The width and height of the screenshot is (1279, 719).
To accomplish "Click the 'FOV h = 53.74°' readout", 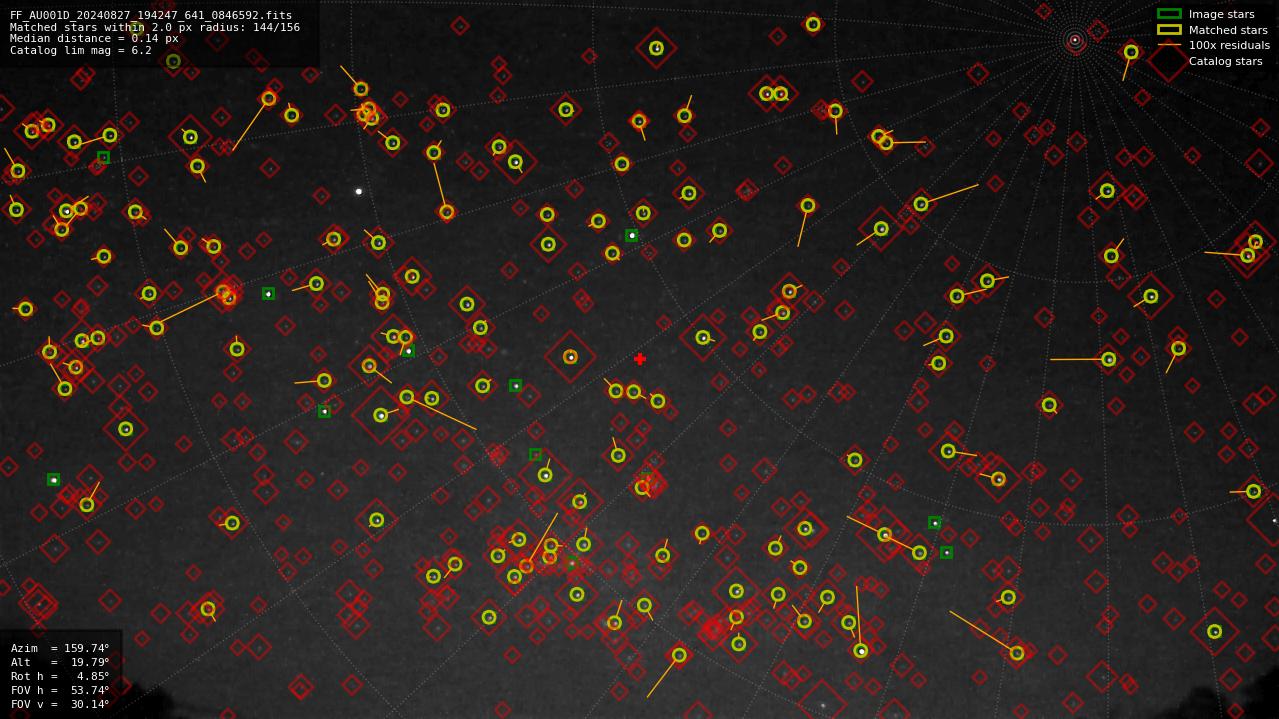I will pos(60,690).
